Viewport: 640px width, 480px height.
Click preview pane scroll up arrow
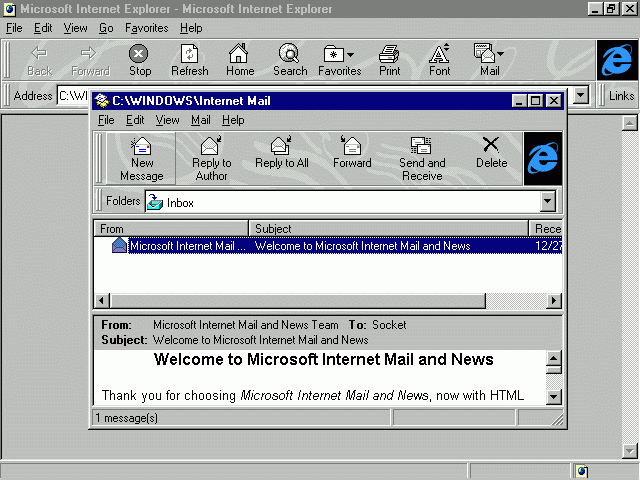click(x=554, y=358)
